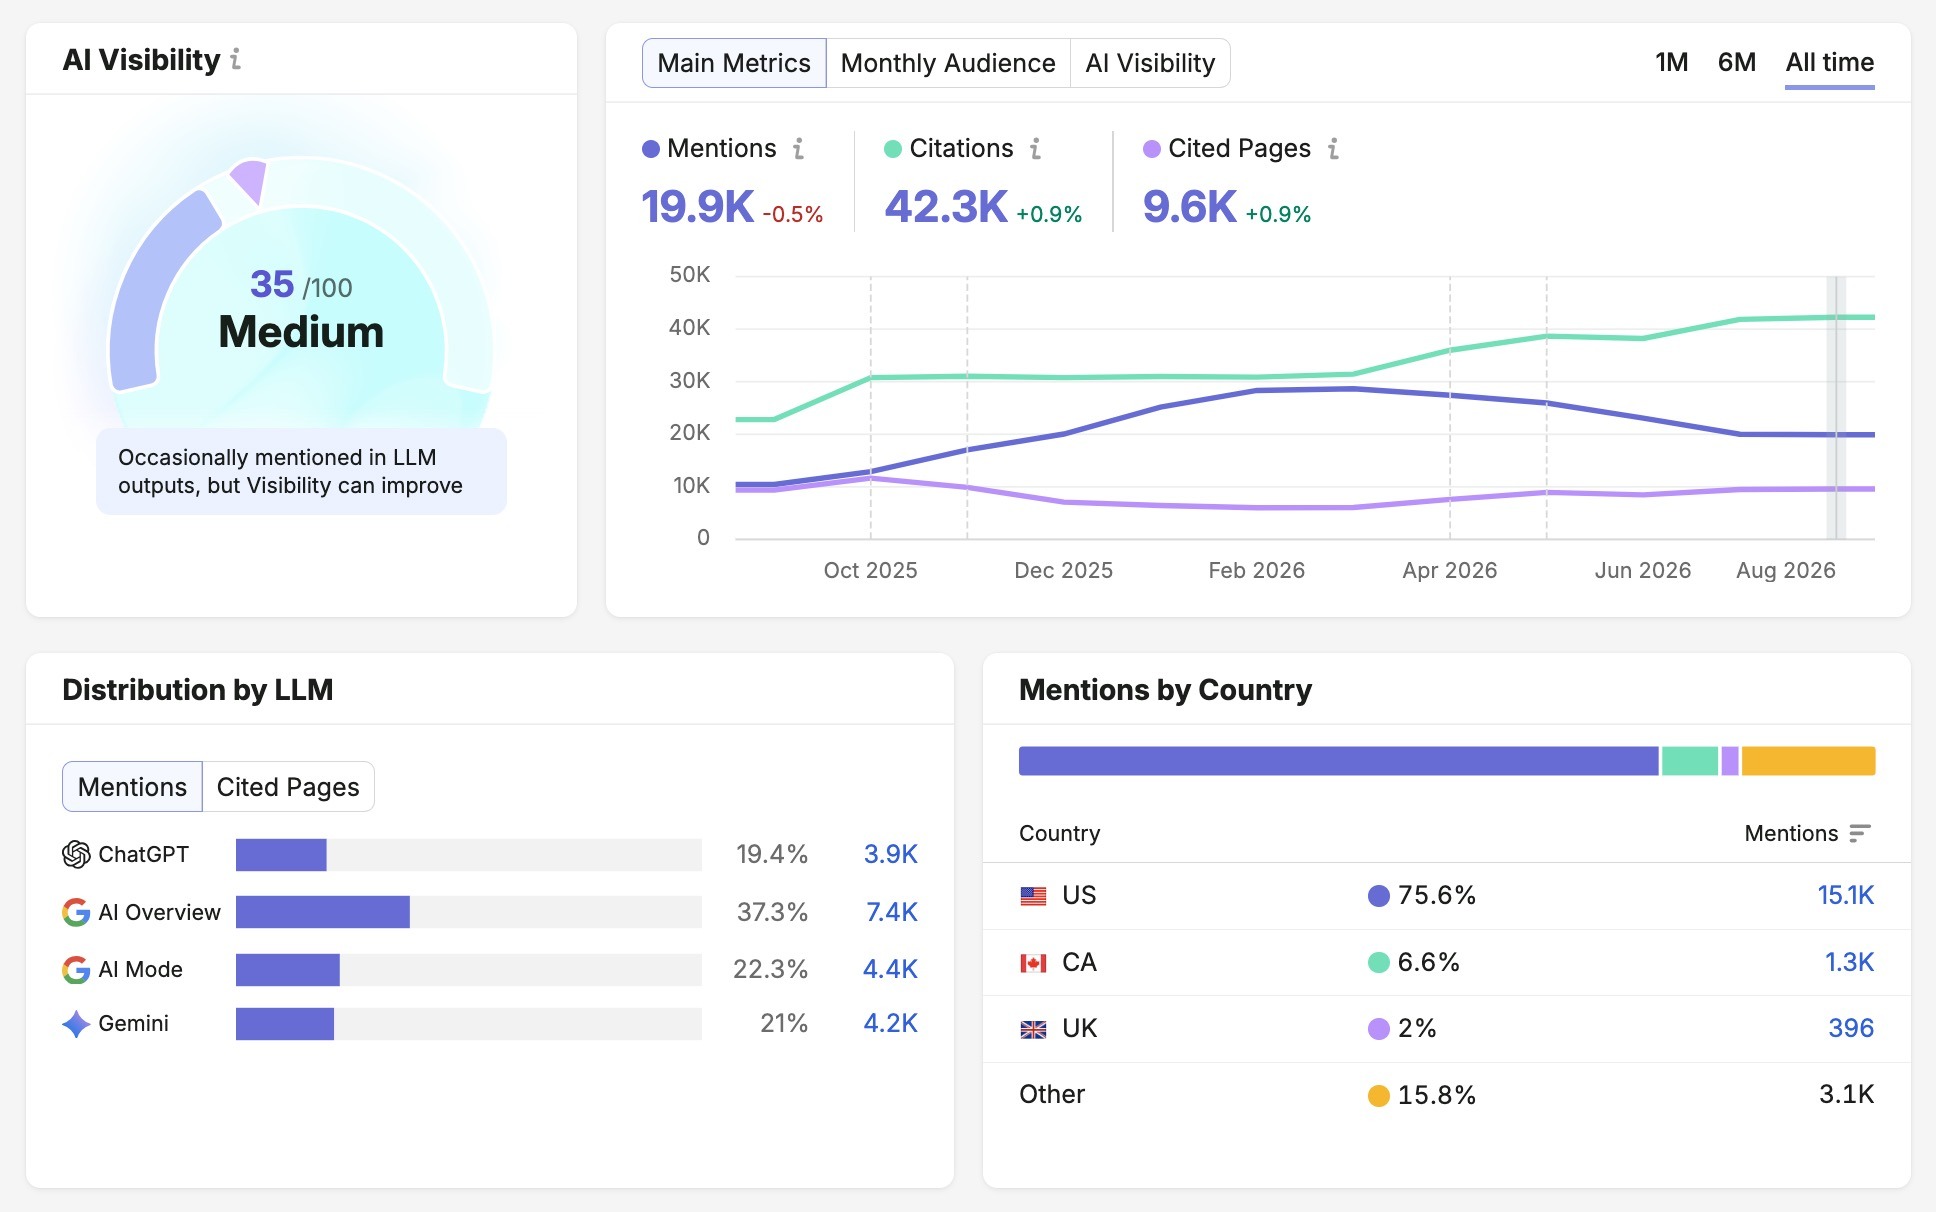Click the Other 15.8% color dot

point(1379,1096)
